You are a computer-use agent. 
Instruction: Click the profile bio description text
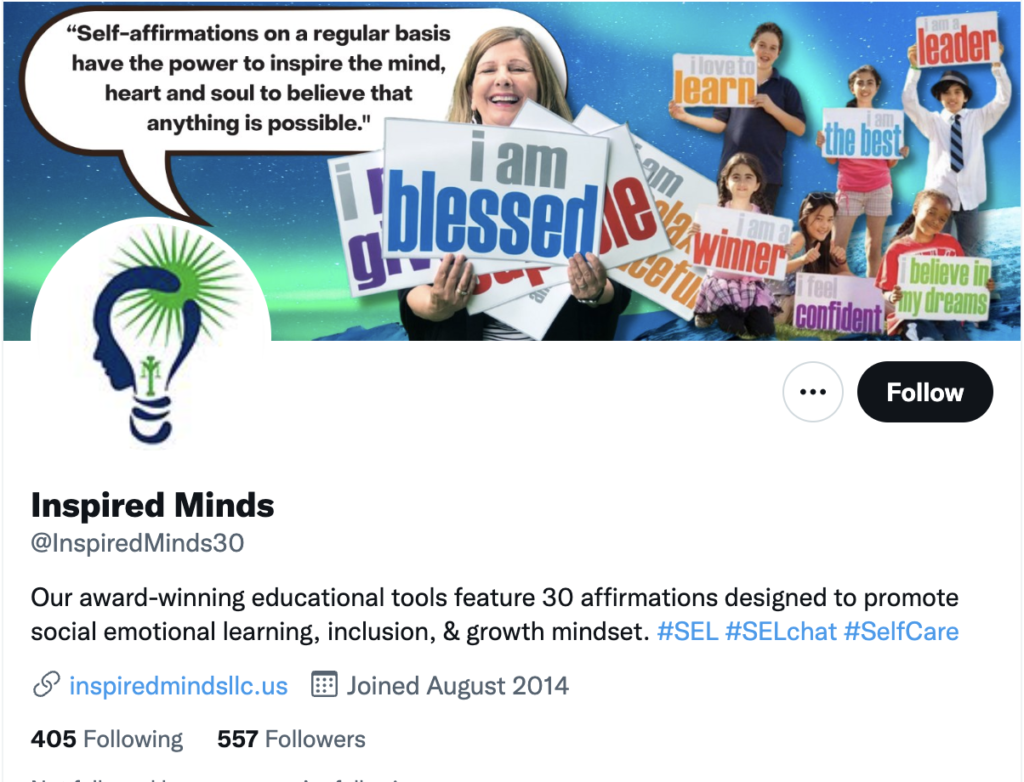pyautogui.click(x=495, y=615)
